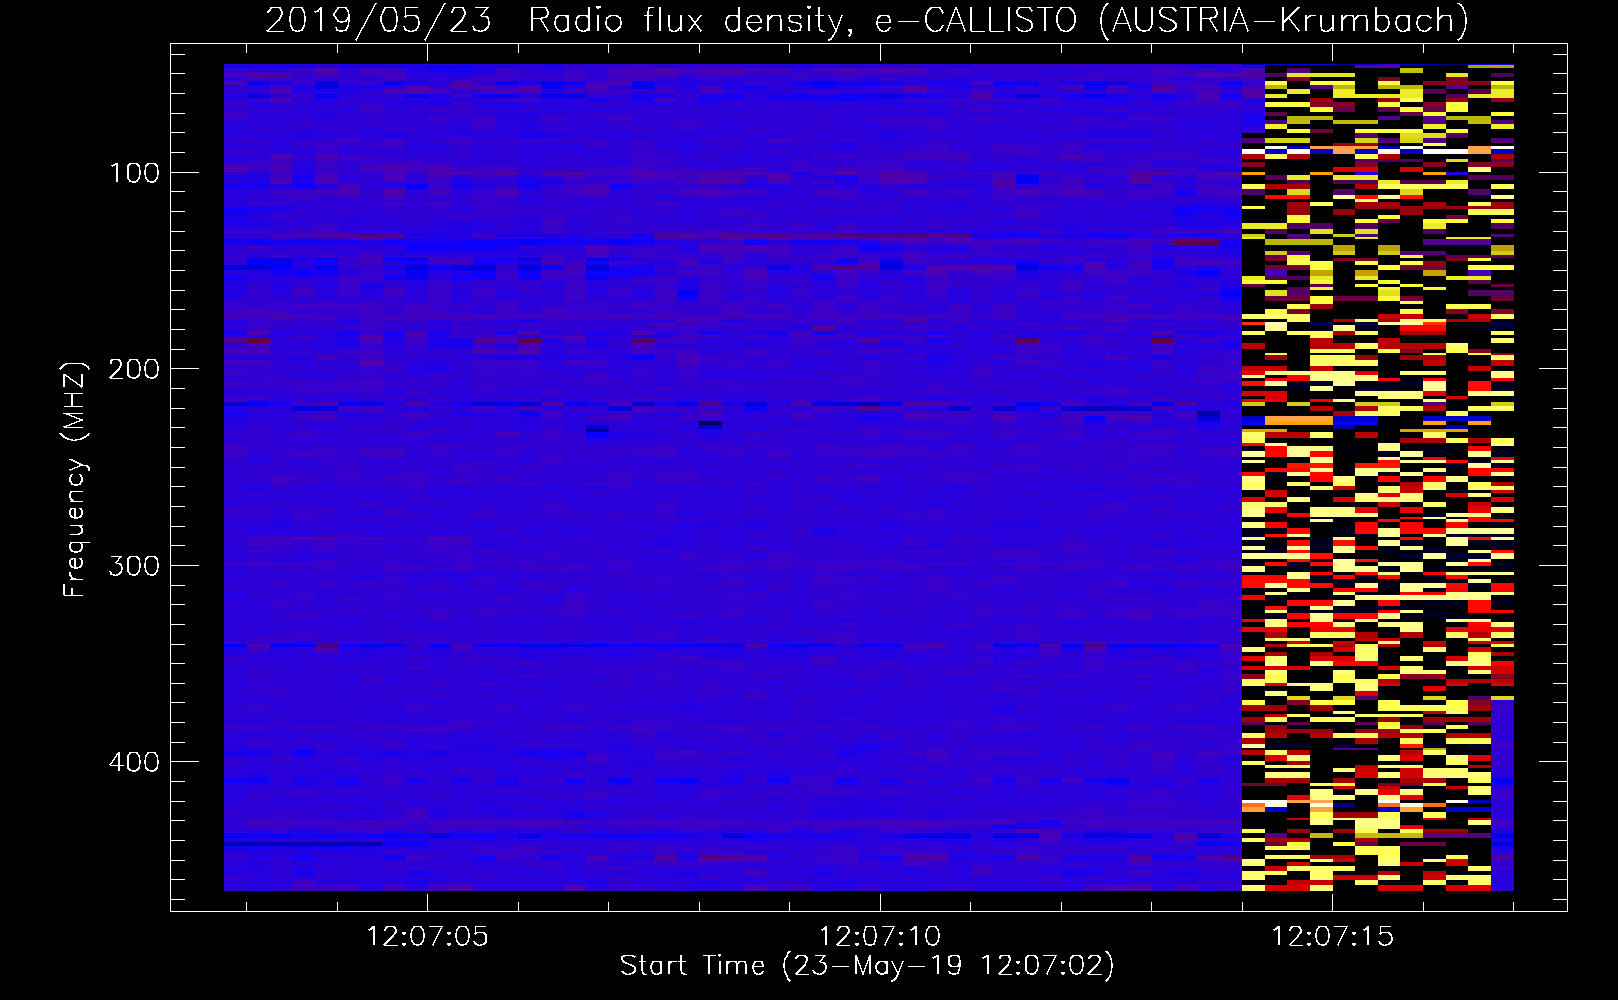Viewport: 1618px width, 1000px height.
Task: Click the 'Frequency (MHZ)' axis label
Action: pos(75,479)
